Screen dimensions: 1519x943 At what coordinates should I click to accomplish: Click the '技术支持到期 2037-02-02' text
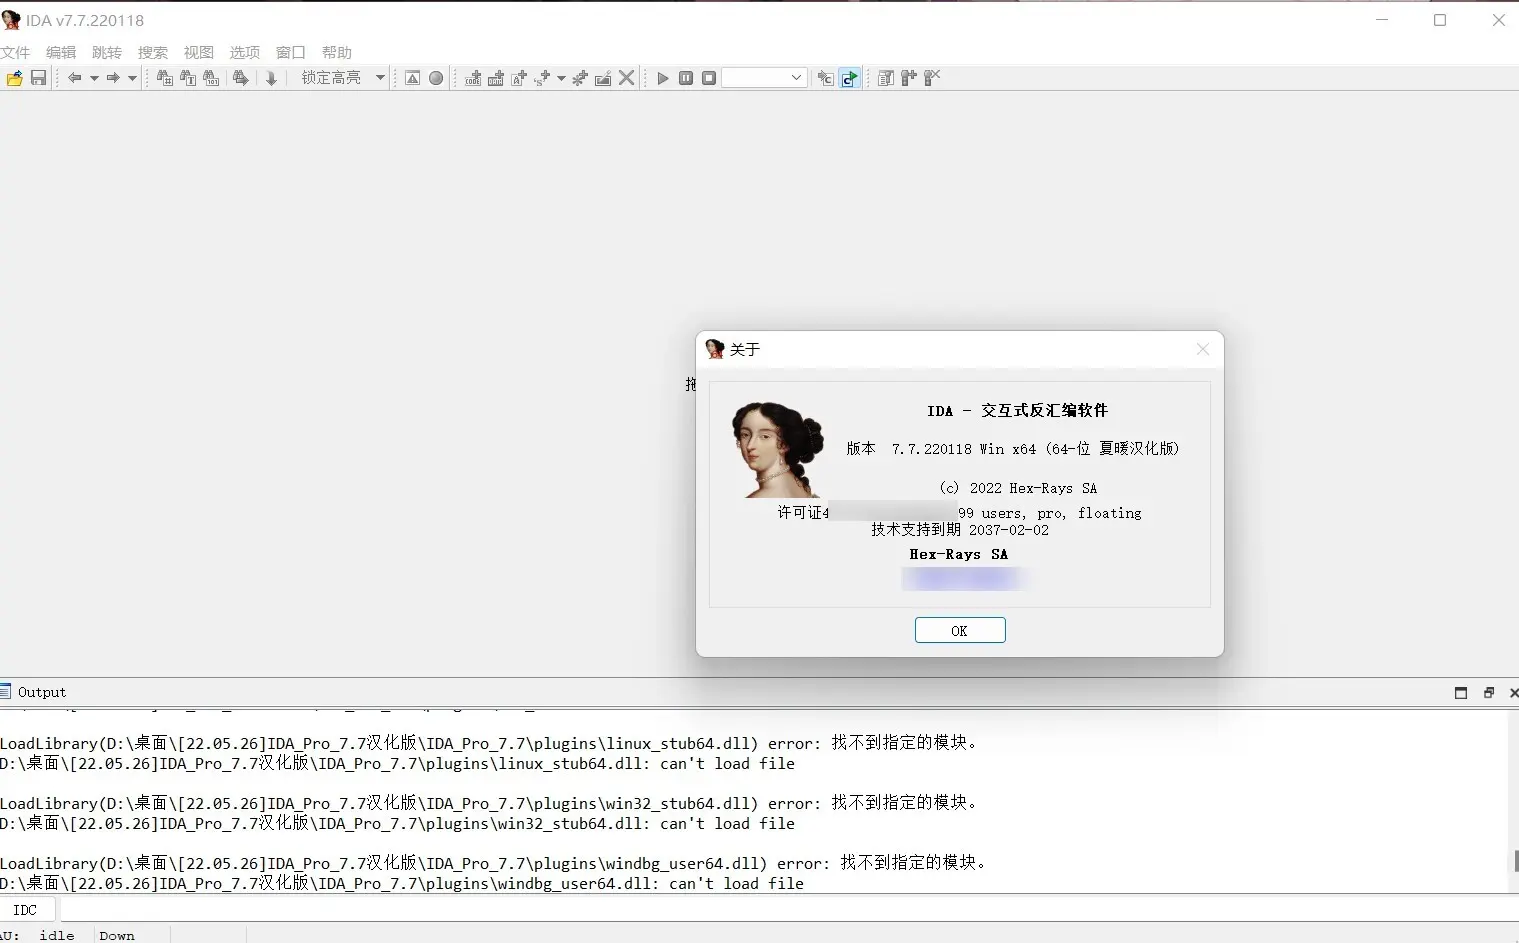click(x=960, y=530)
